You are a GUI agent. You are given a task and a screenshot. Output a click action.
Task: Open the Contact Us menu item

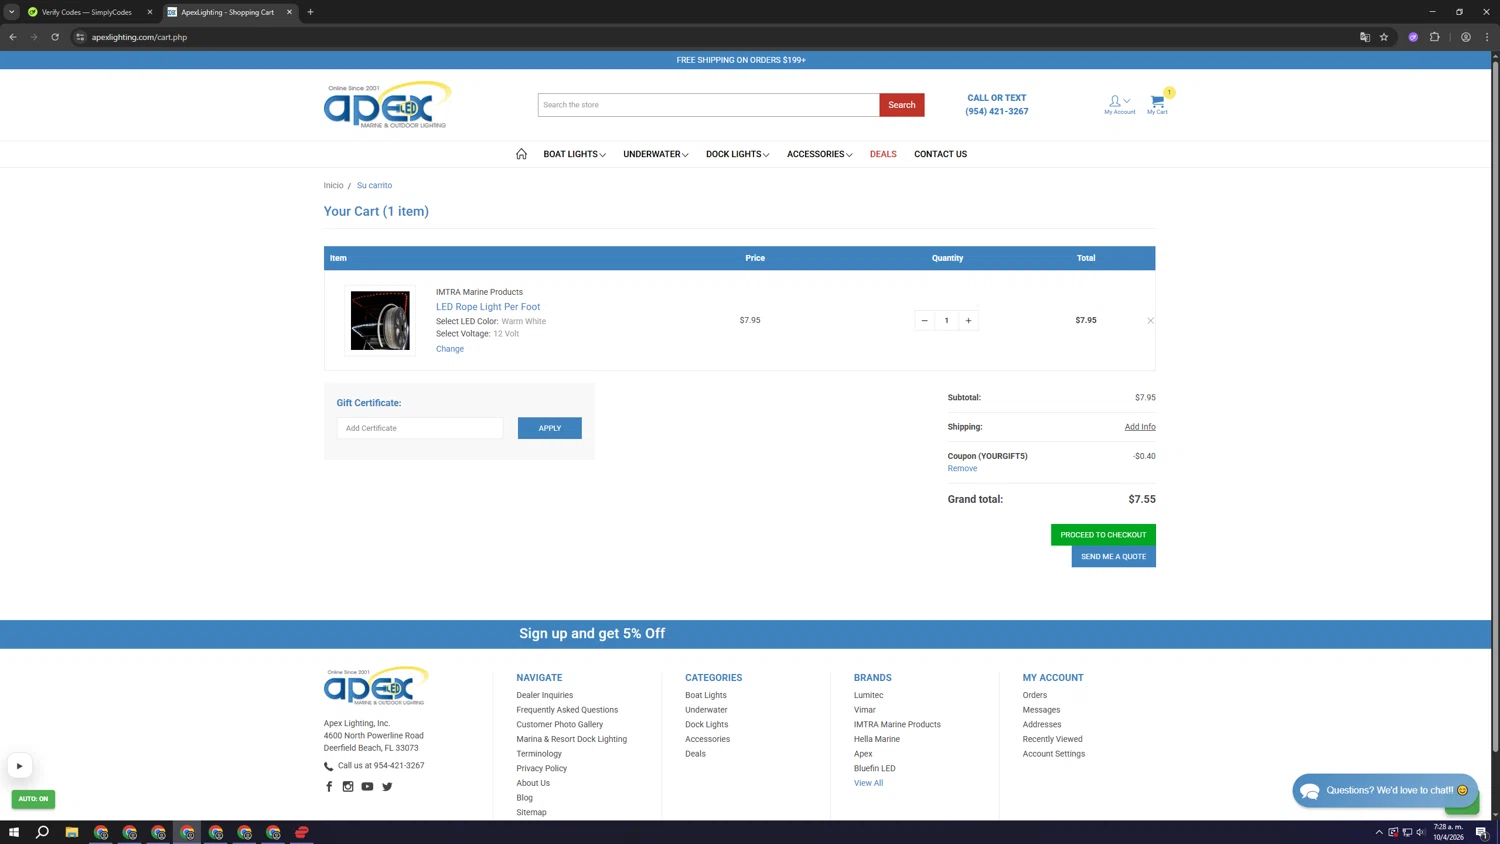(940, 154)
